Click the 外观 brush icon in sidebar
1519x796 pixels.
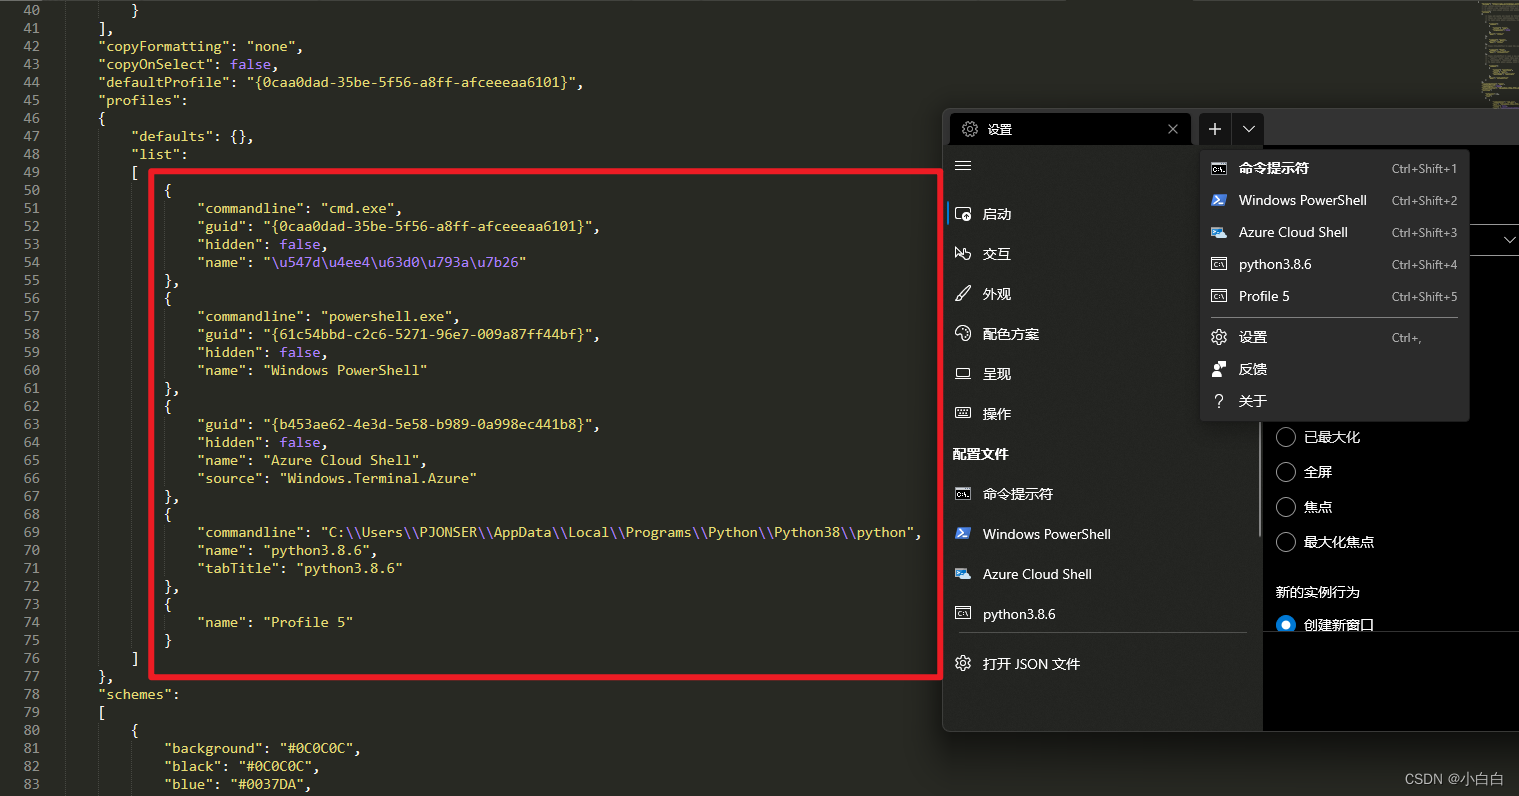(x=963, y=294)
